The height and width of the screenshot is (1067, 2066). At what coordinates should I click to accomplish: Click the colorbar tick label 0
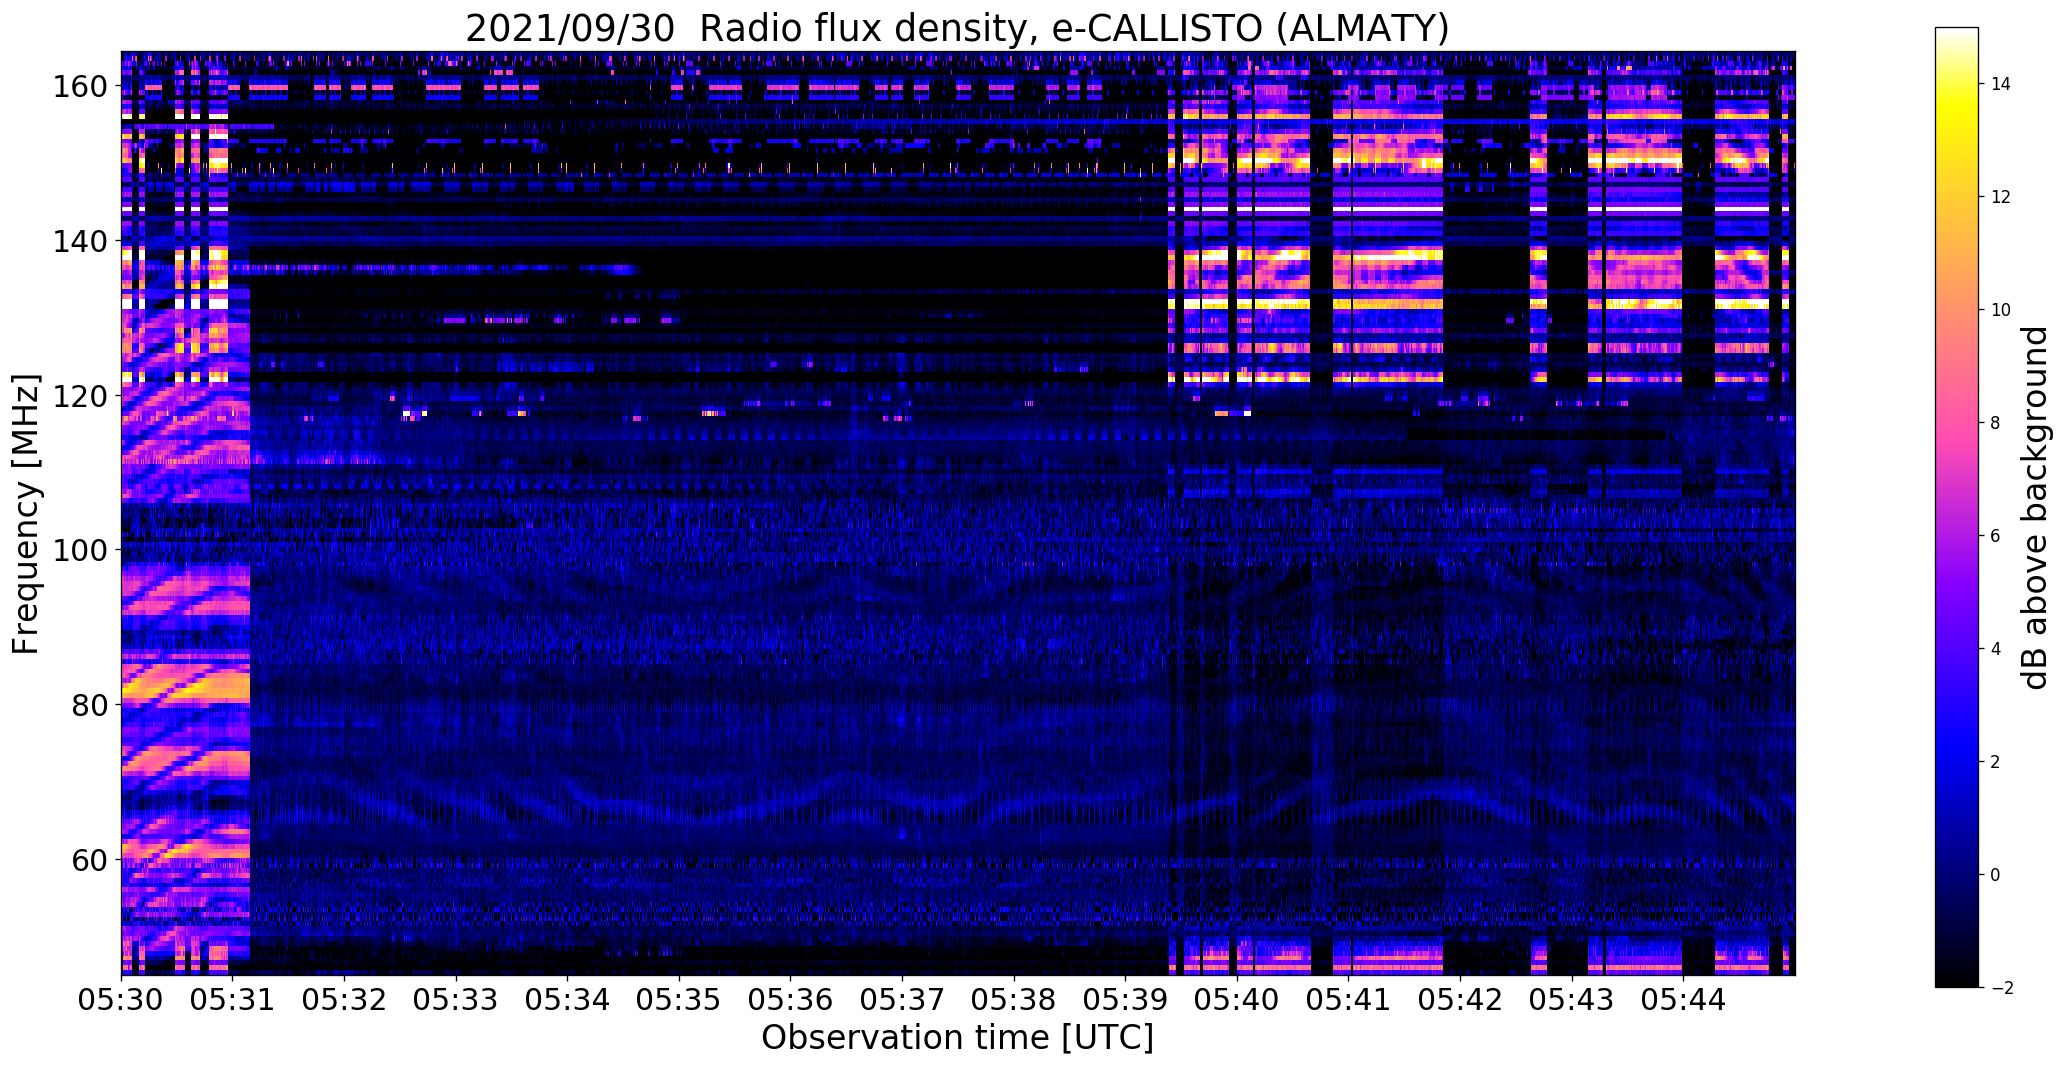coord(1996,875)
